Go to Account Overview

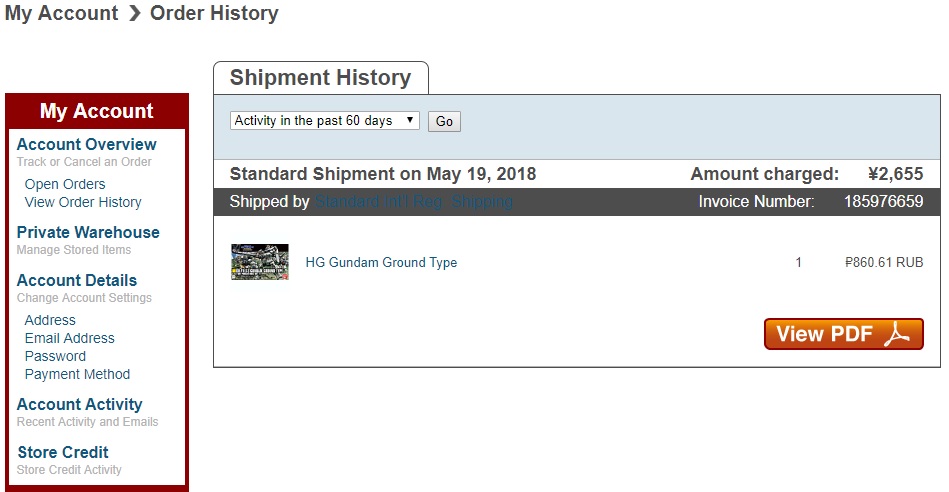pos(86,145)
